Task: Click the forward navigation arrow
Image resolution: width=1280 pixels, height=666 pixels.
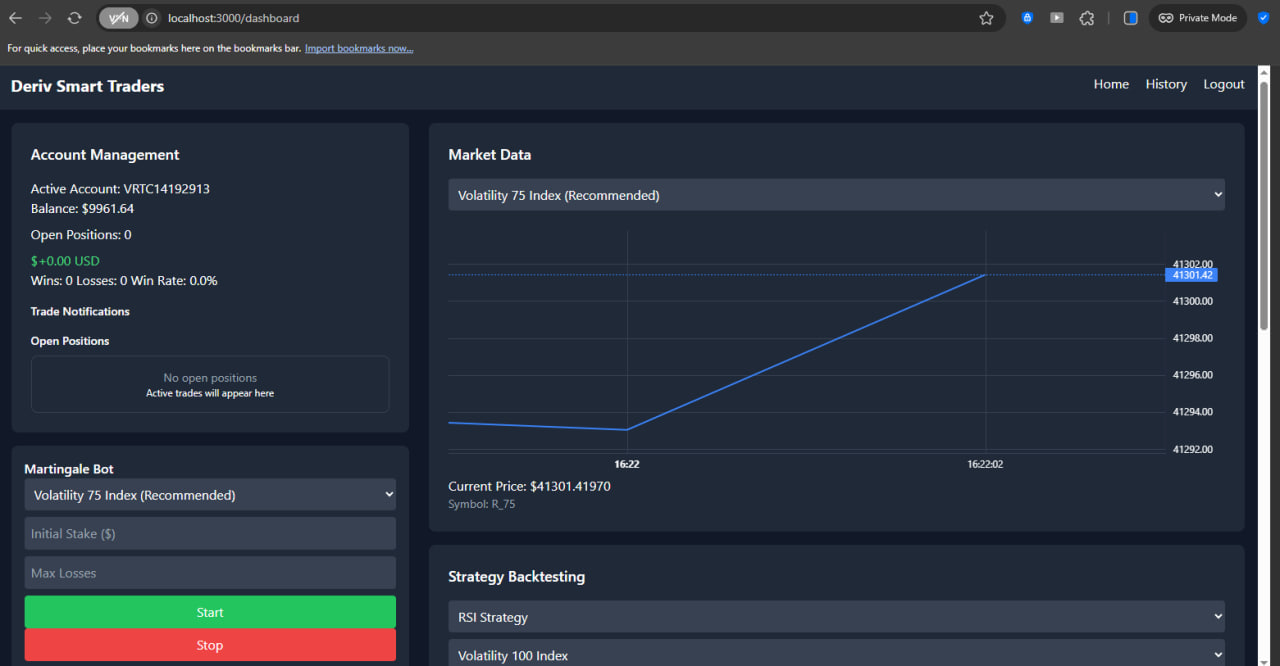Action: (45, 17)
